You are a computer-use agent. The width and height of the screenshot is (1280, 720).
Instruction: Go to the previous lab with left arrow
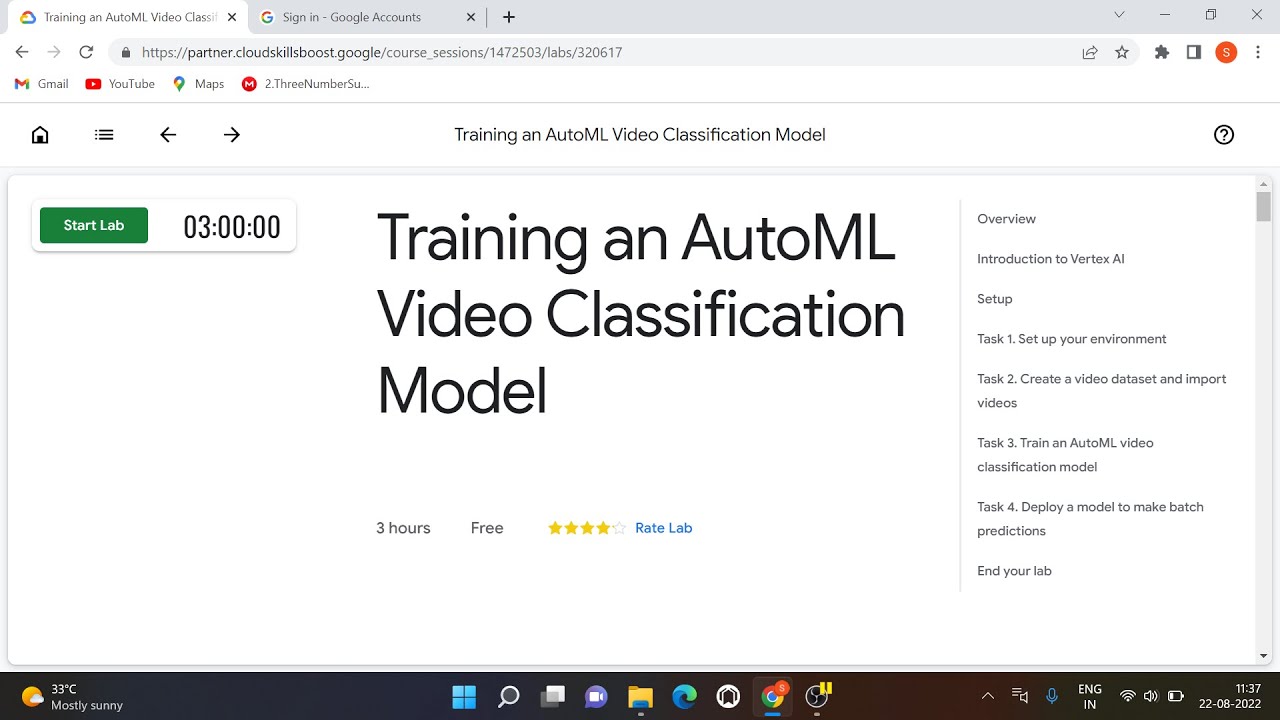pos(168,135)
